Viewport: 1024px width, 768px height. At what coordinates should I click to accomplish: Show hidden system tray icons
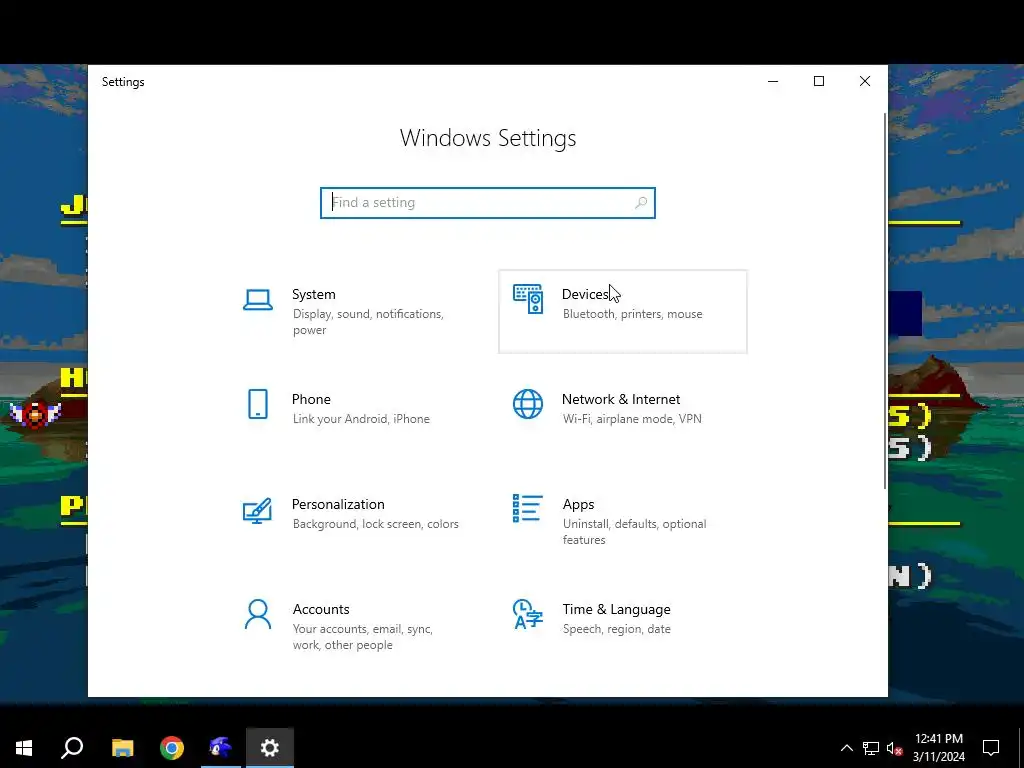(x=846, y=748)
